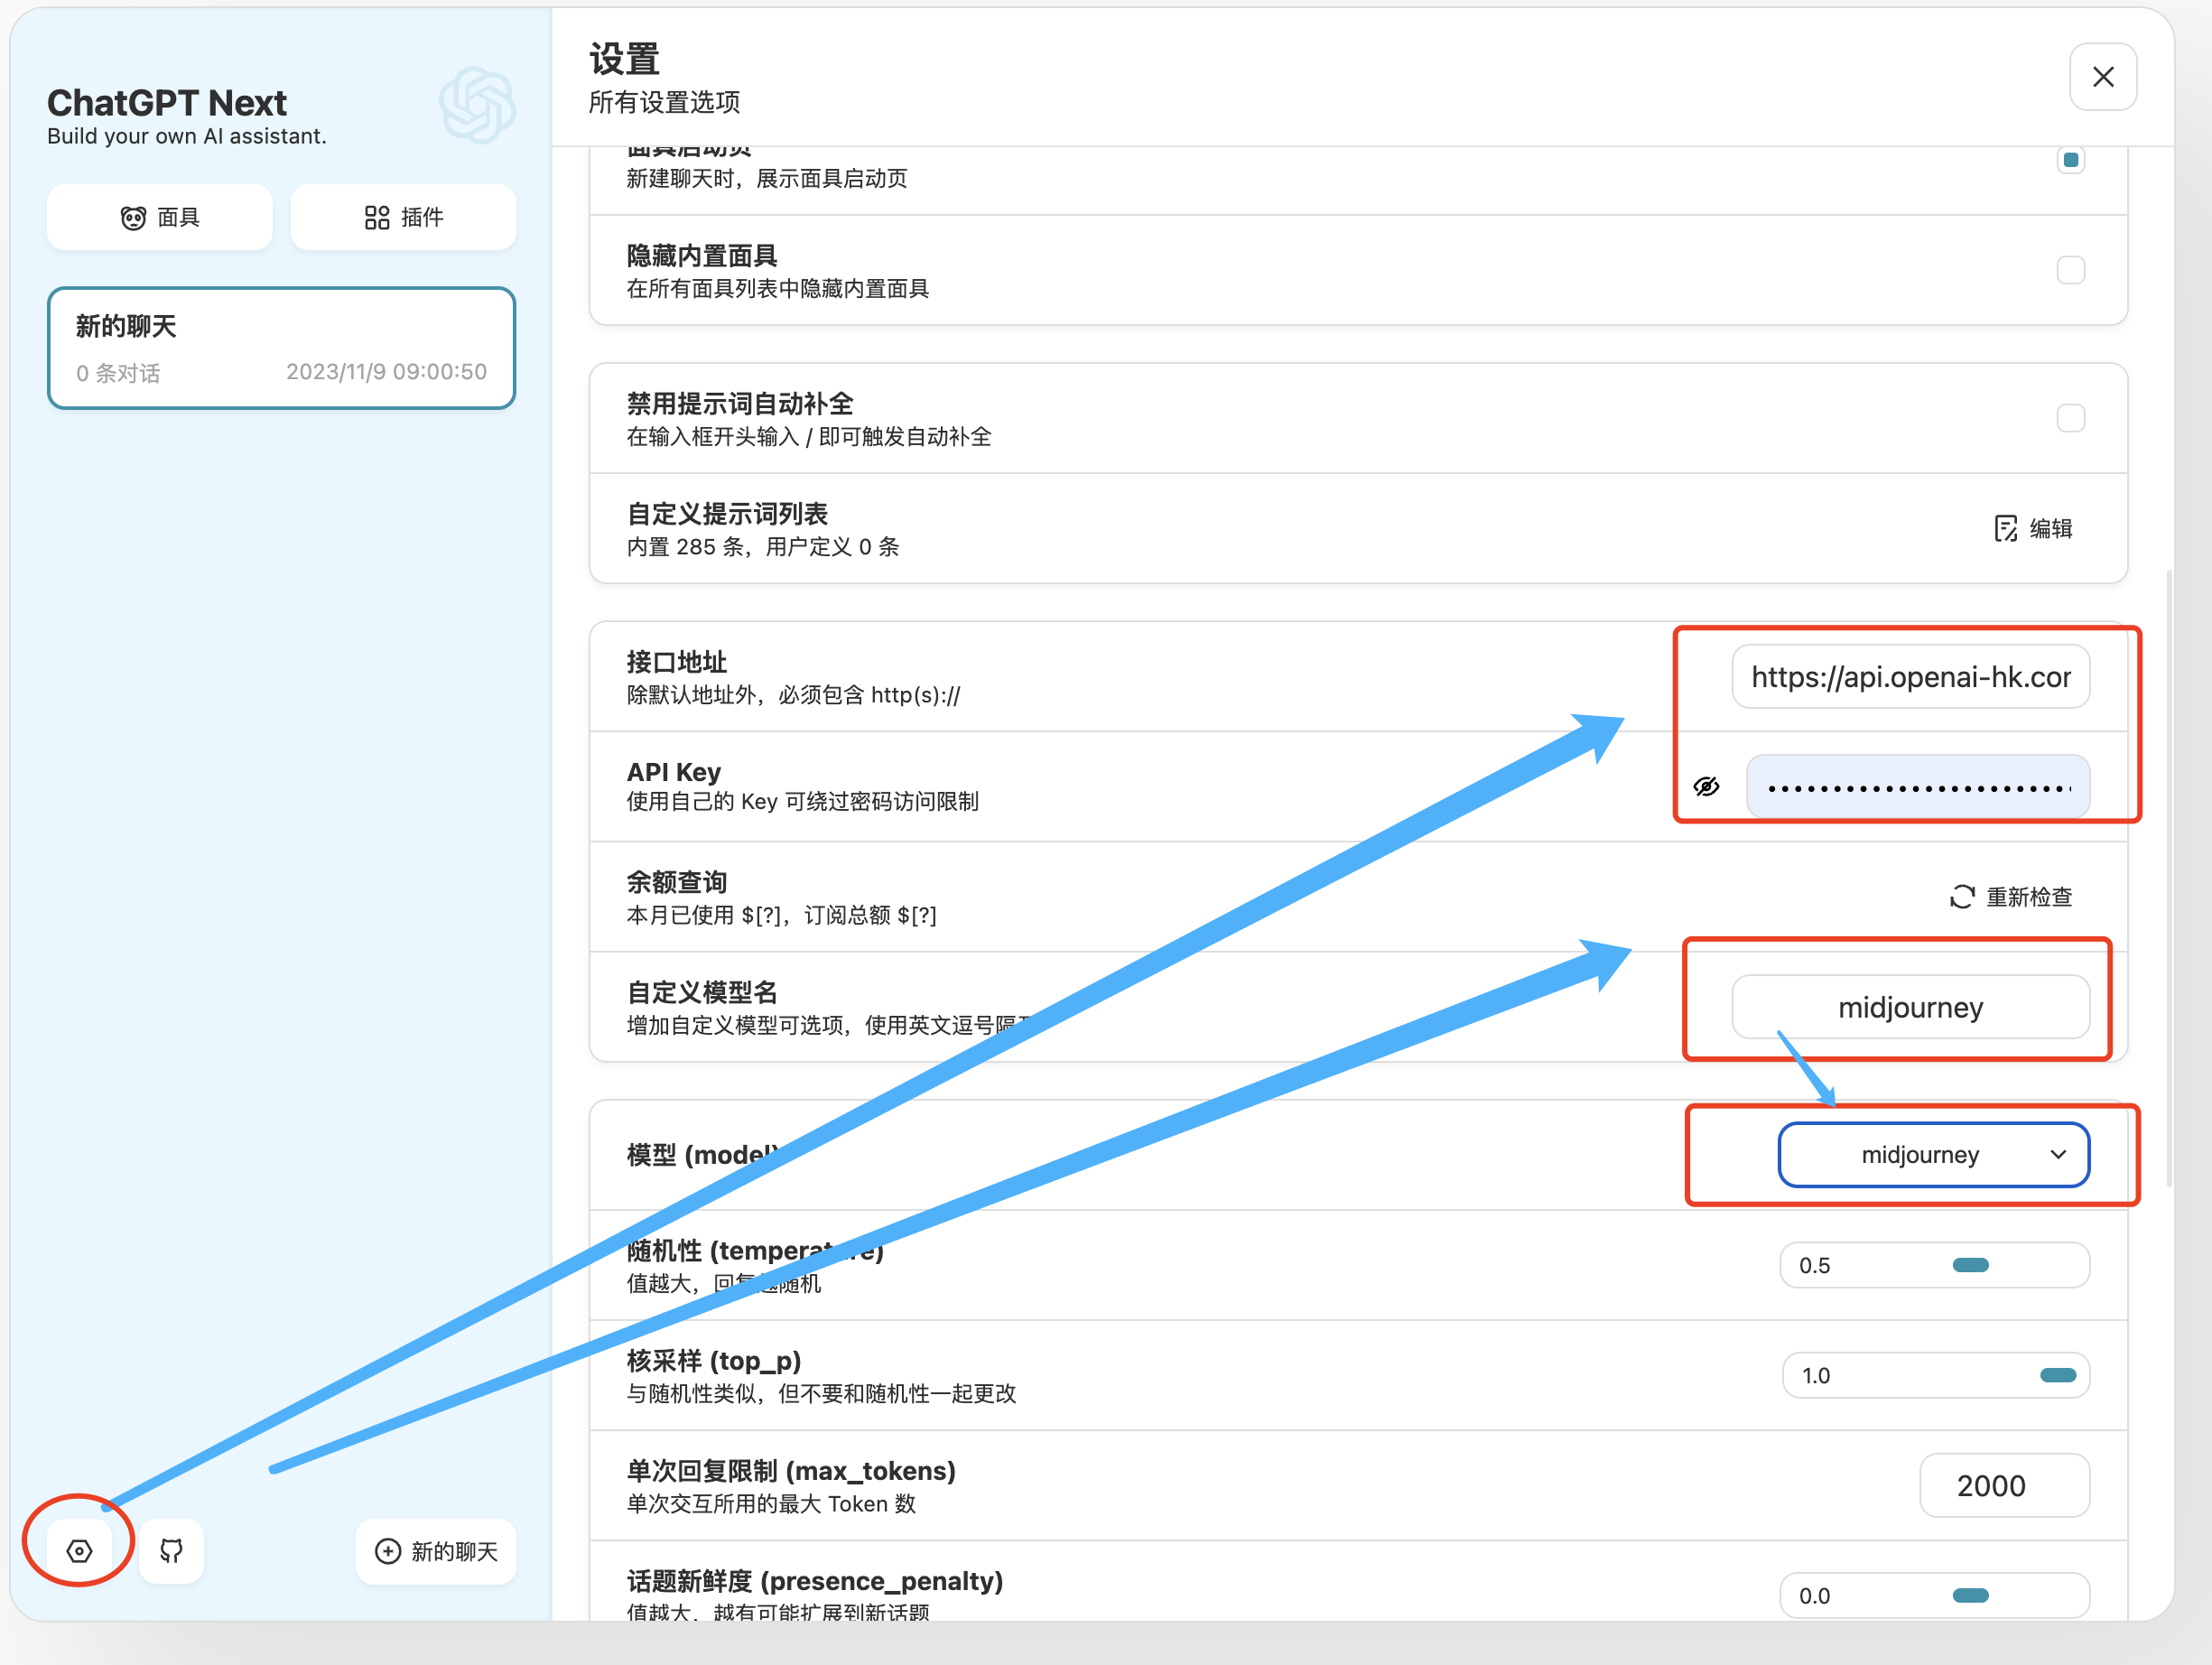Click the max_tokens 2000 input

click(2004, 1485)
